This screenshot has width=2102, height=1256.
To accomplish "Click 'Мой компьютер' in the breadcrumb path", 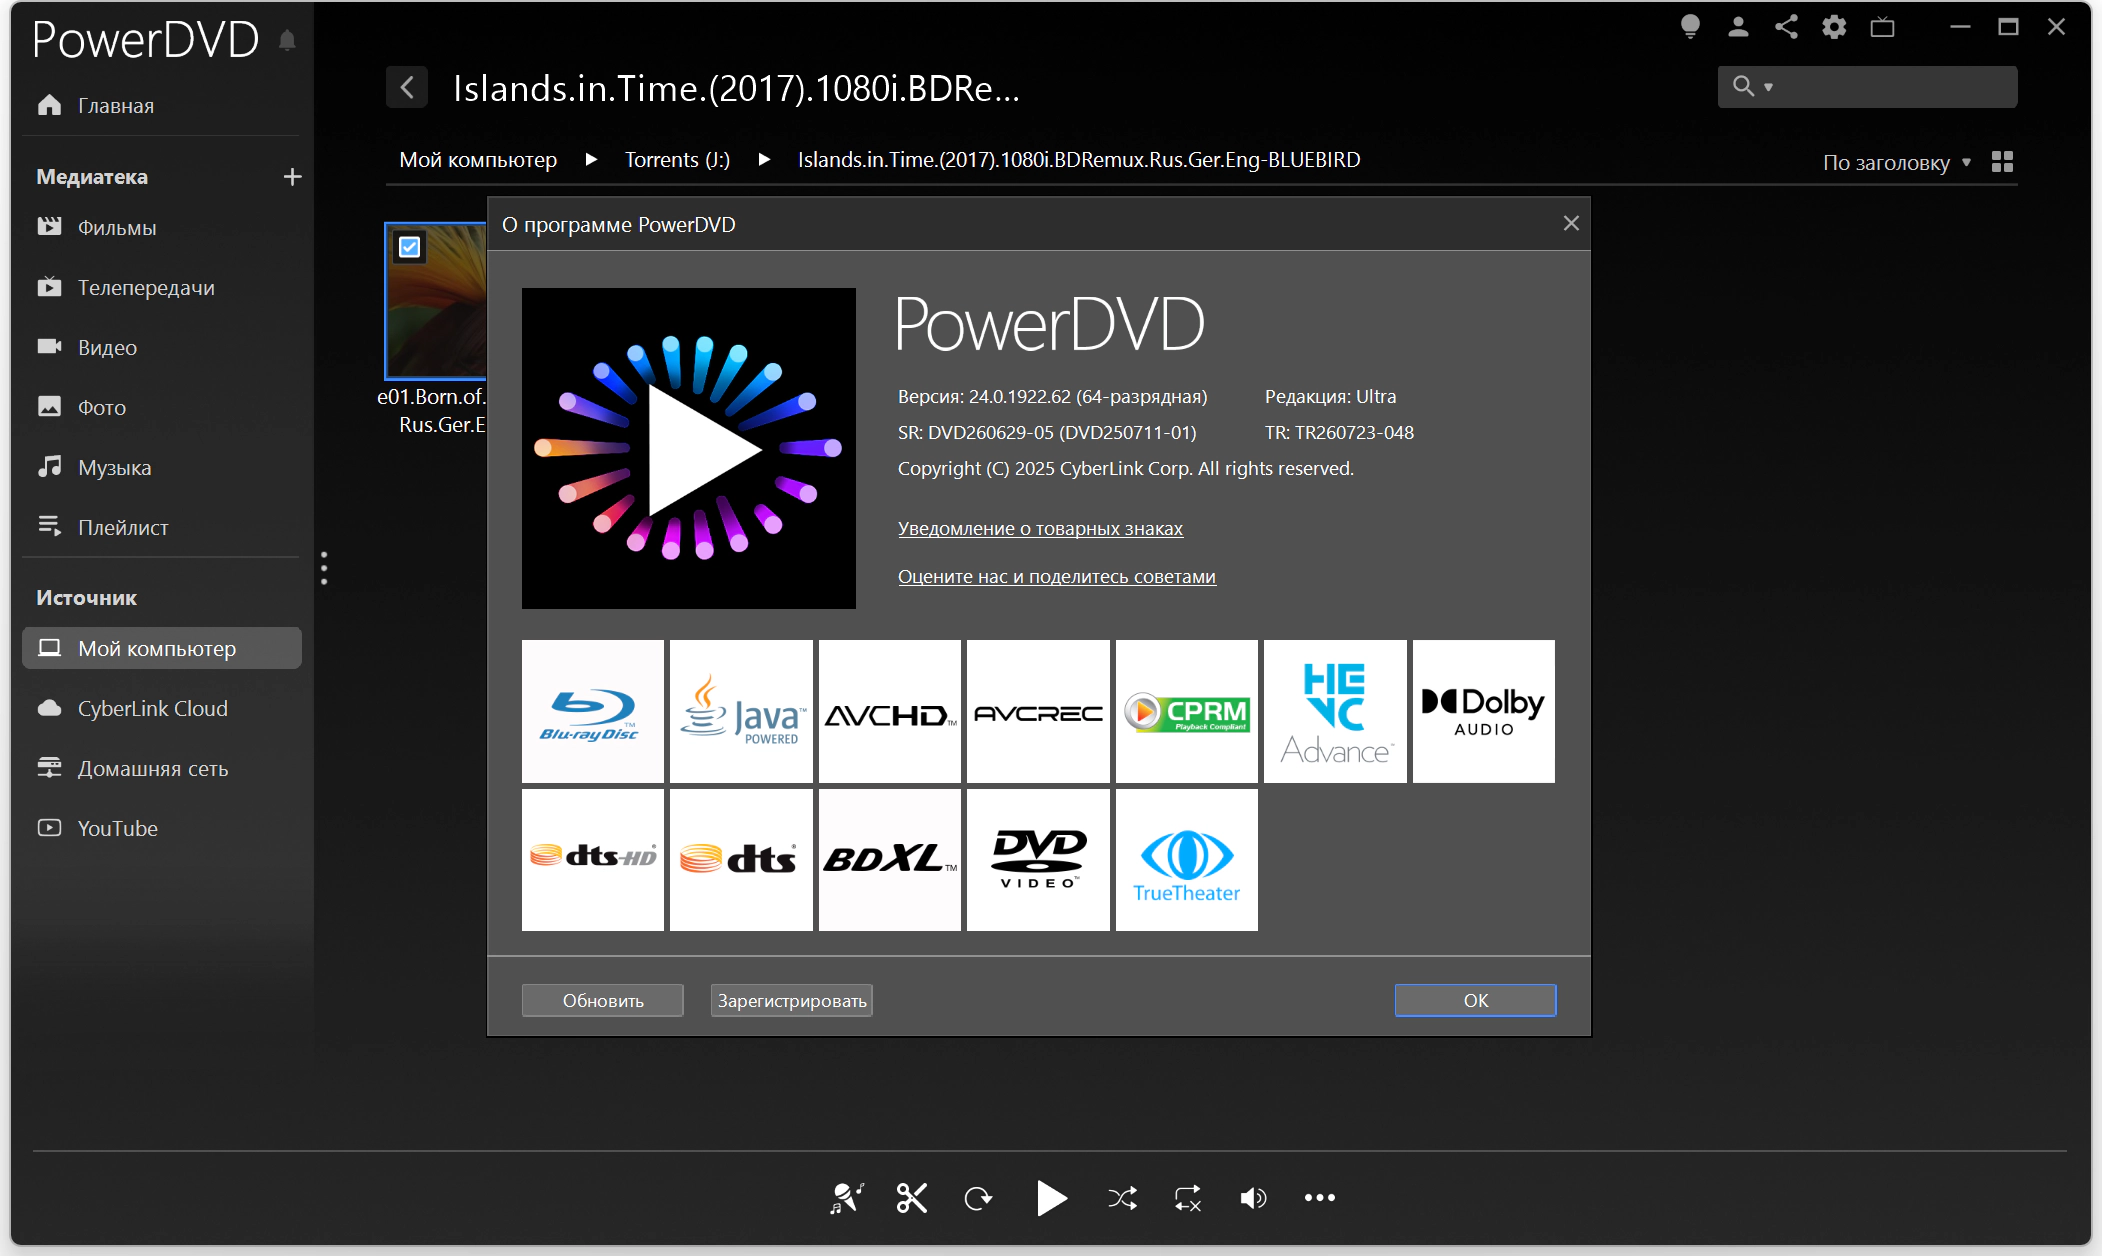I will coord(478,160).
